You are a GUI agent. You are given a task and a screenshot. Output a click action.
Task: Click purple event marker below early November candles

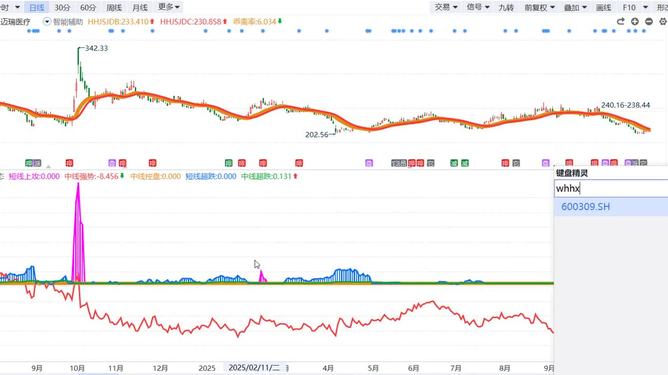point(112,163)
